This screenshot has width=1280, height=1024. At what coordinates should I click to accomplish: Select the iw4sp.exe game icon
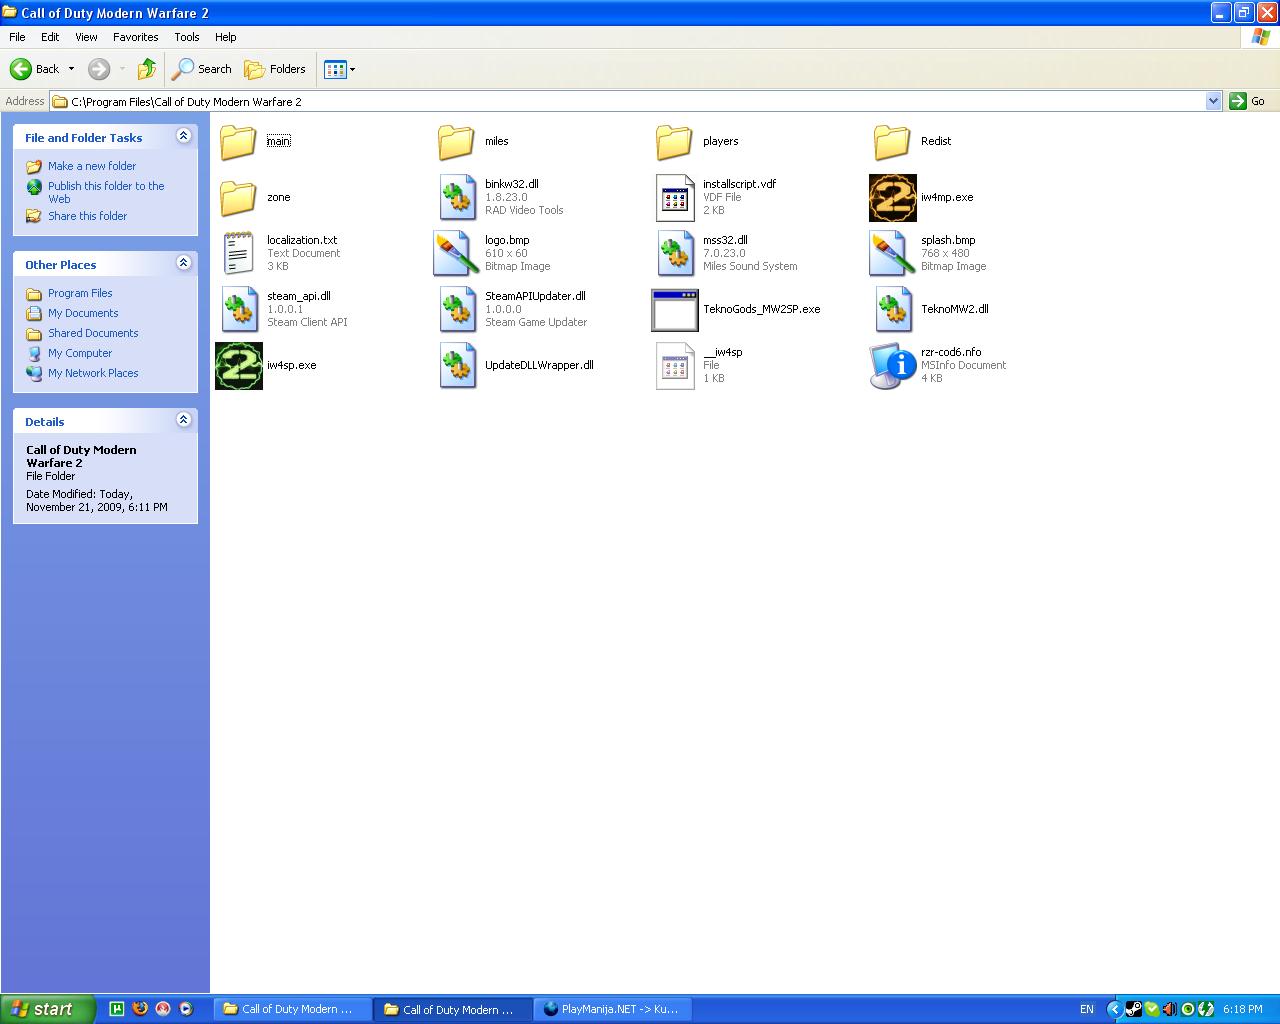(x=239, y=366)
